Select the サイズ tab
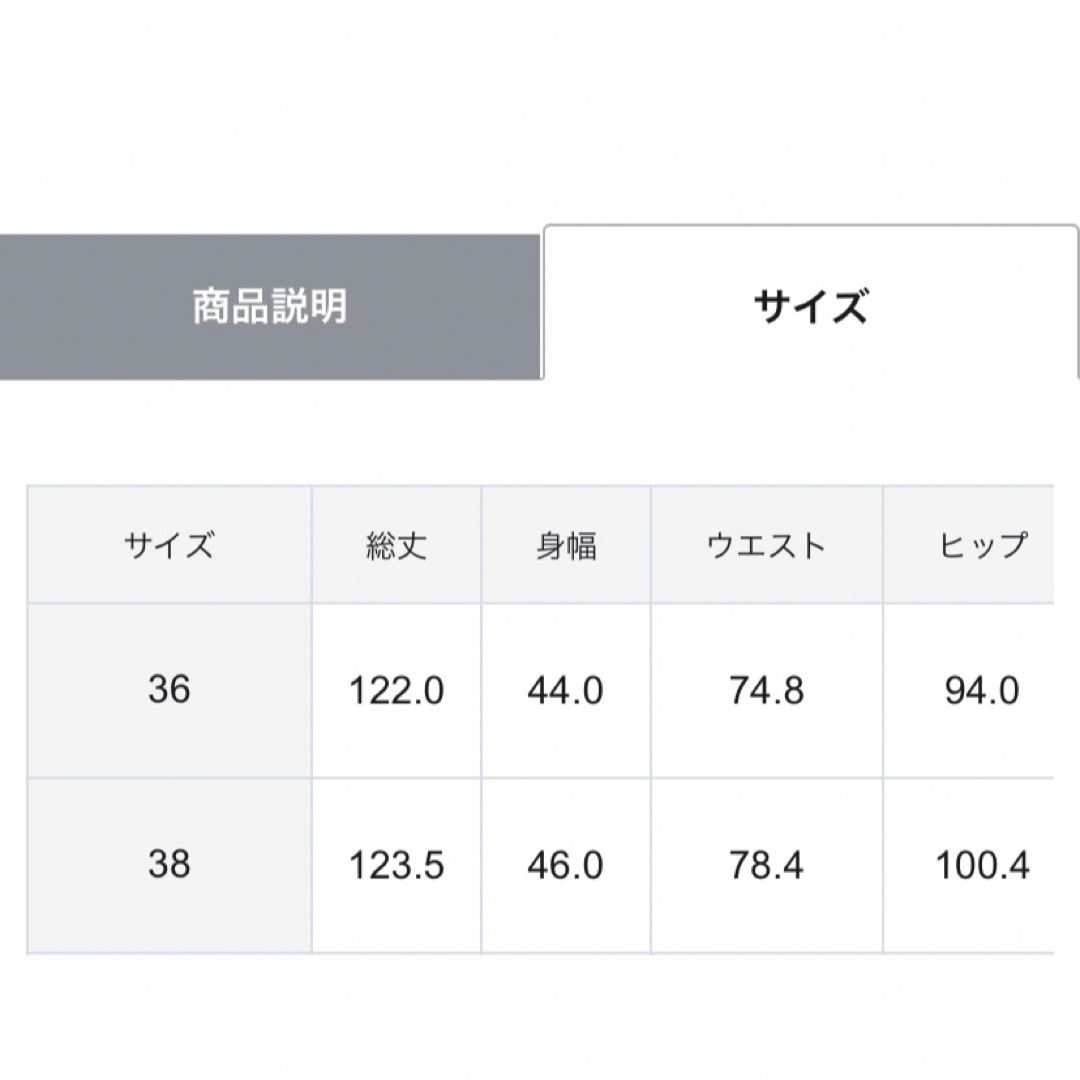 pyautogui.click(x=811, y=302)
